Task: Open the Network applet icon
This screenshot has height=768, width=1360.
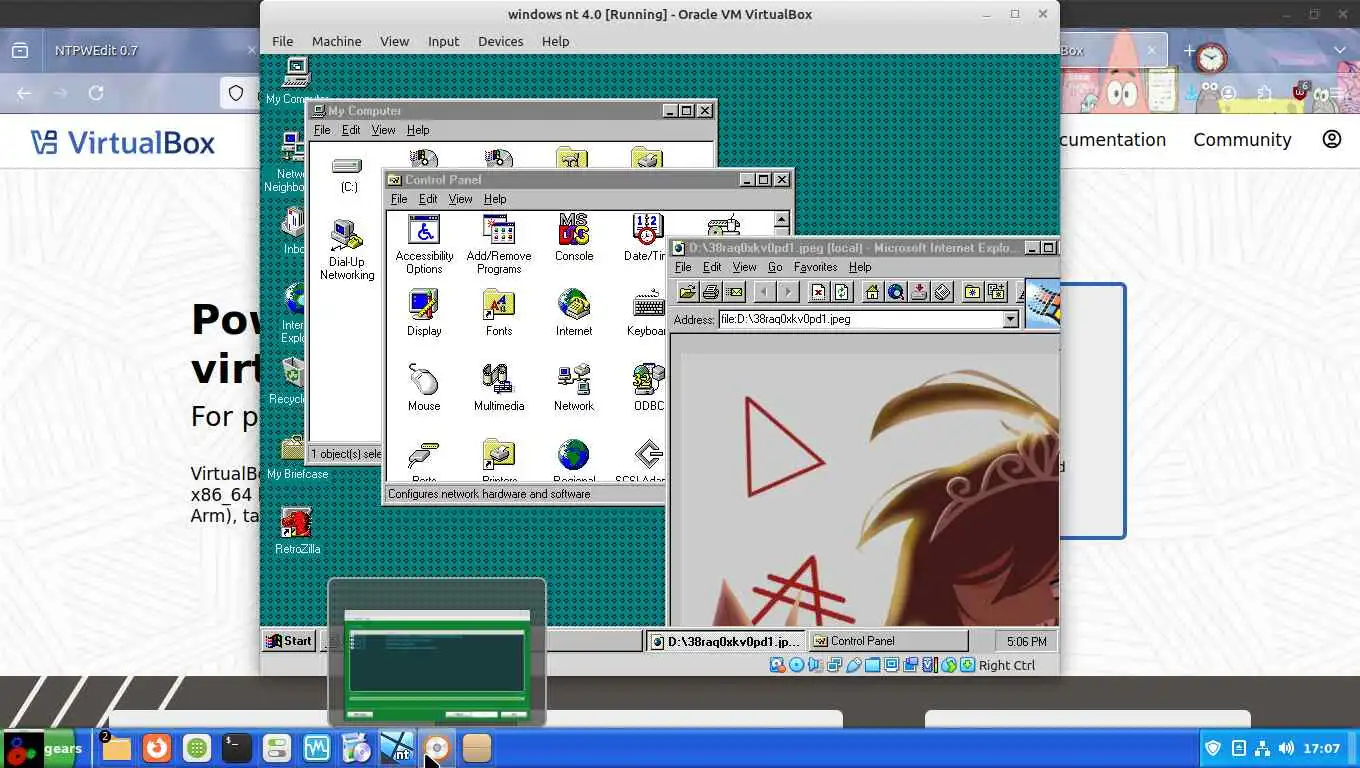Action: (574, 388)
